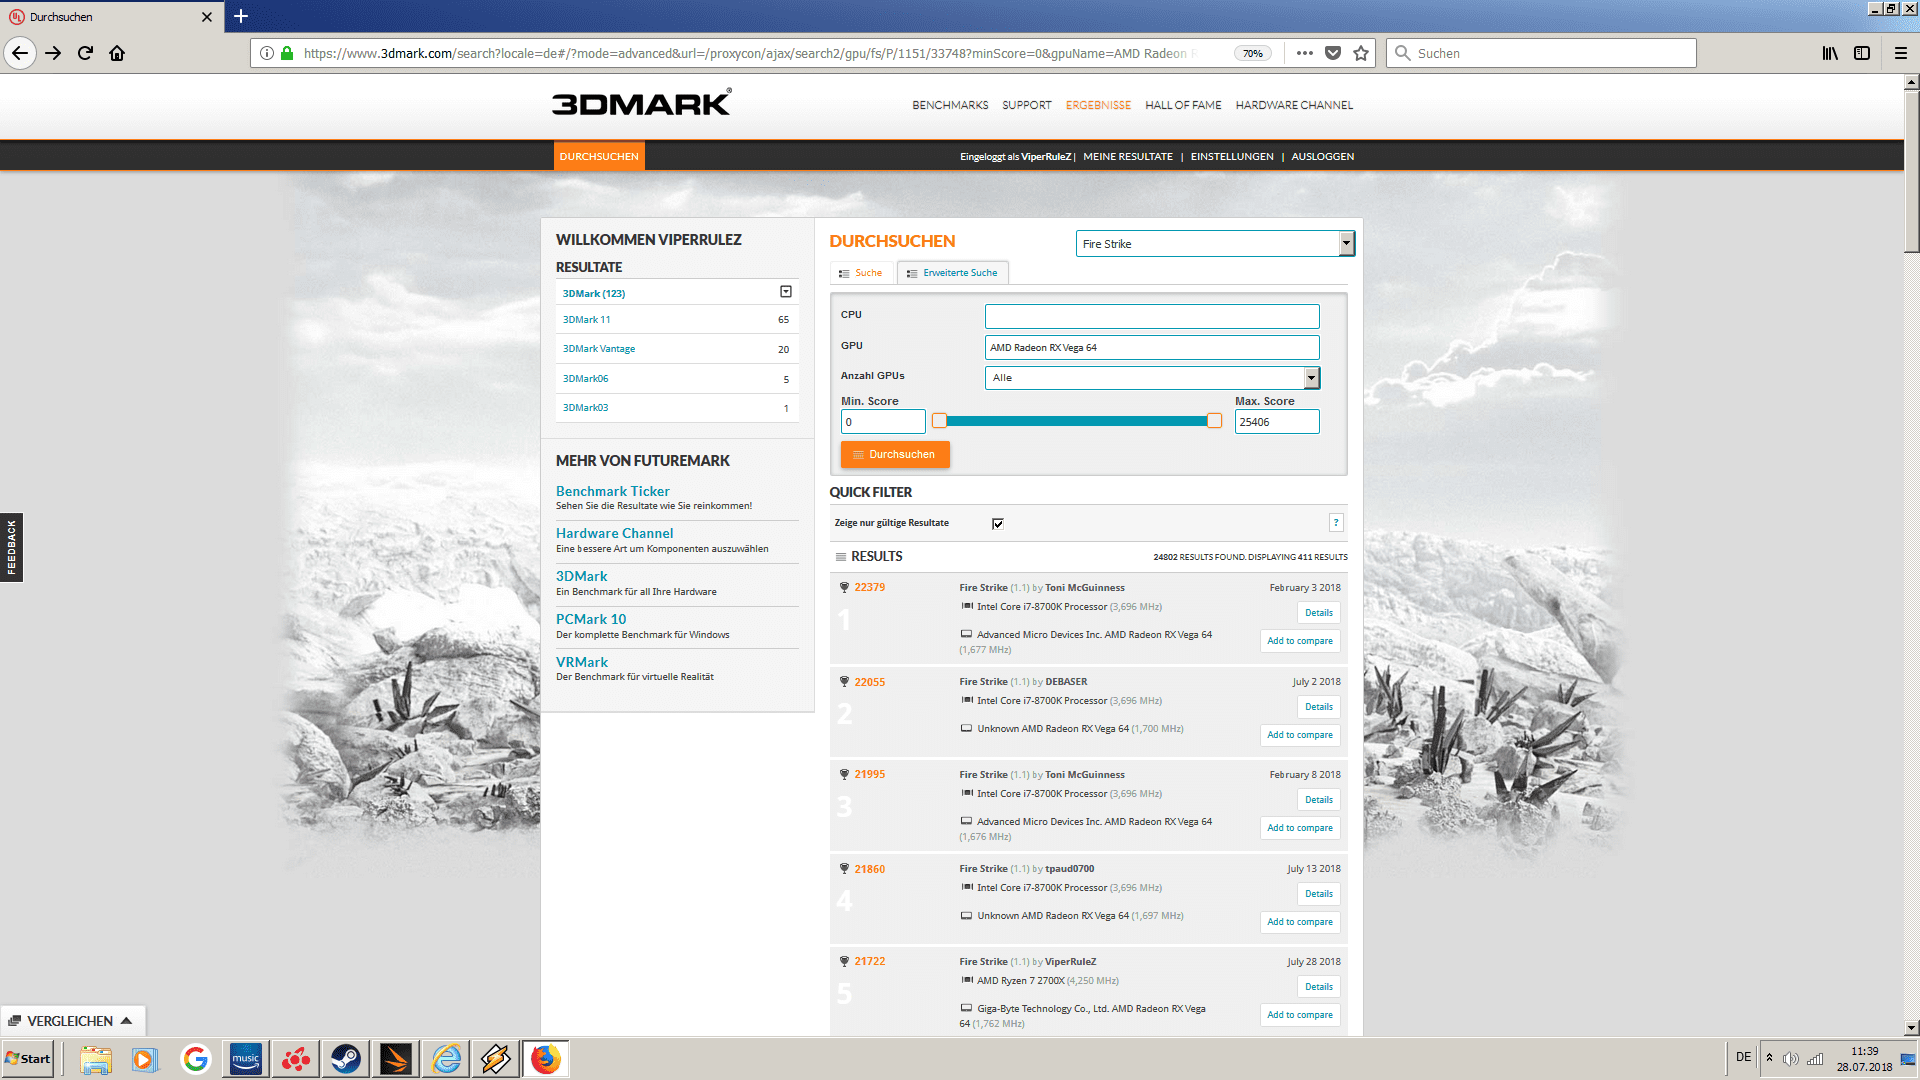The width and height of the screenshot is (1920, 1080).
Task: Click the browser Forward arrow
Action: point(53,53)
